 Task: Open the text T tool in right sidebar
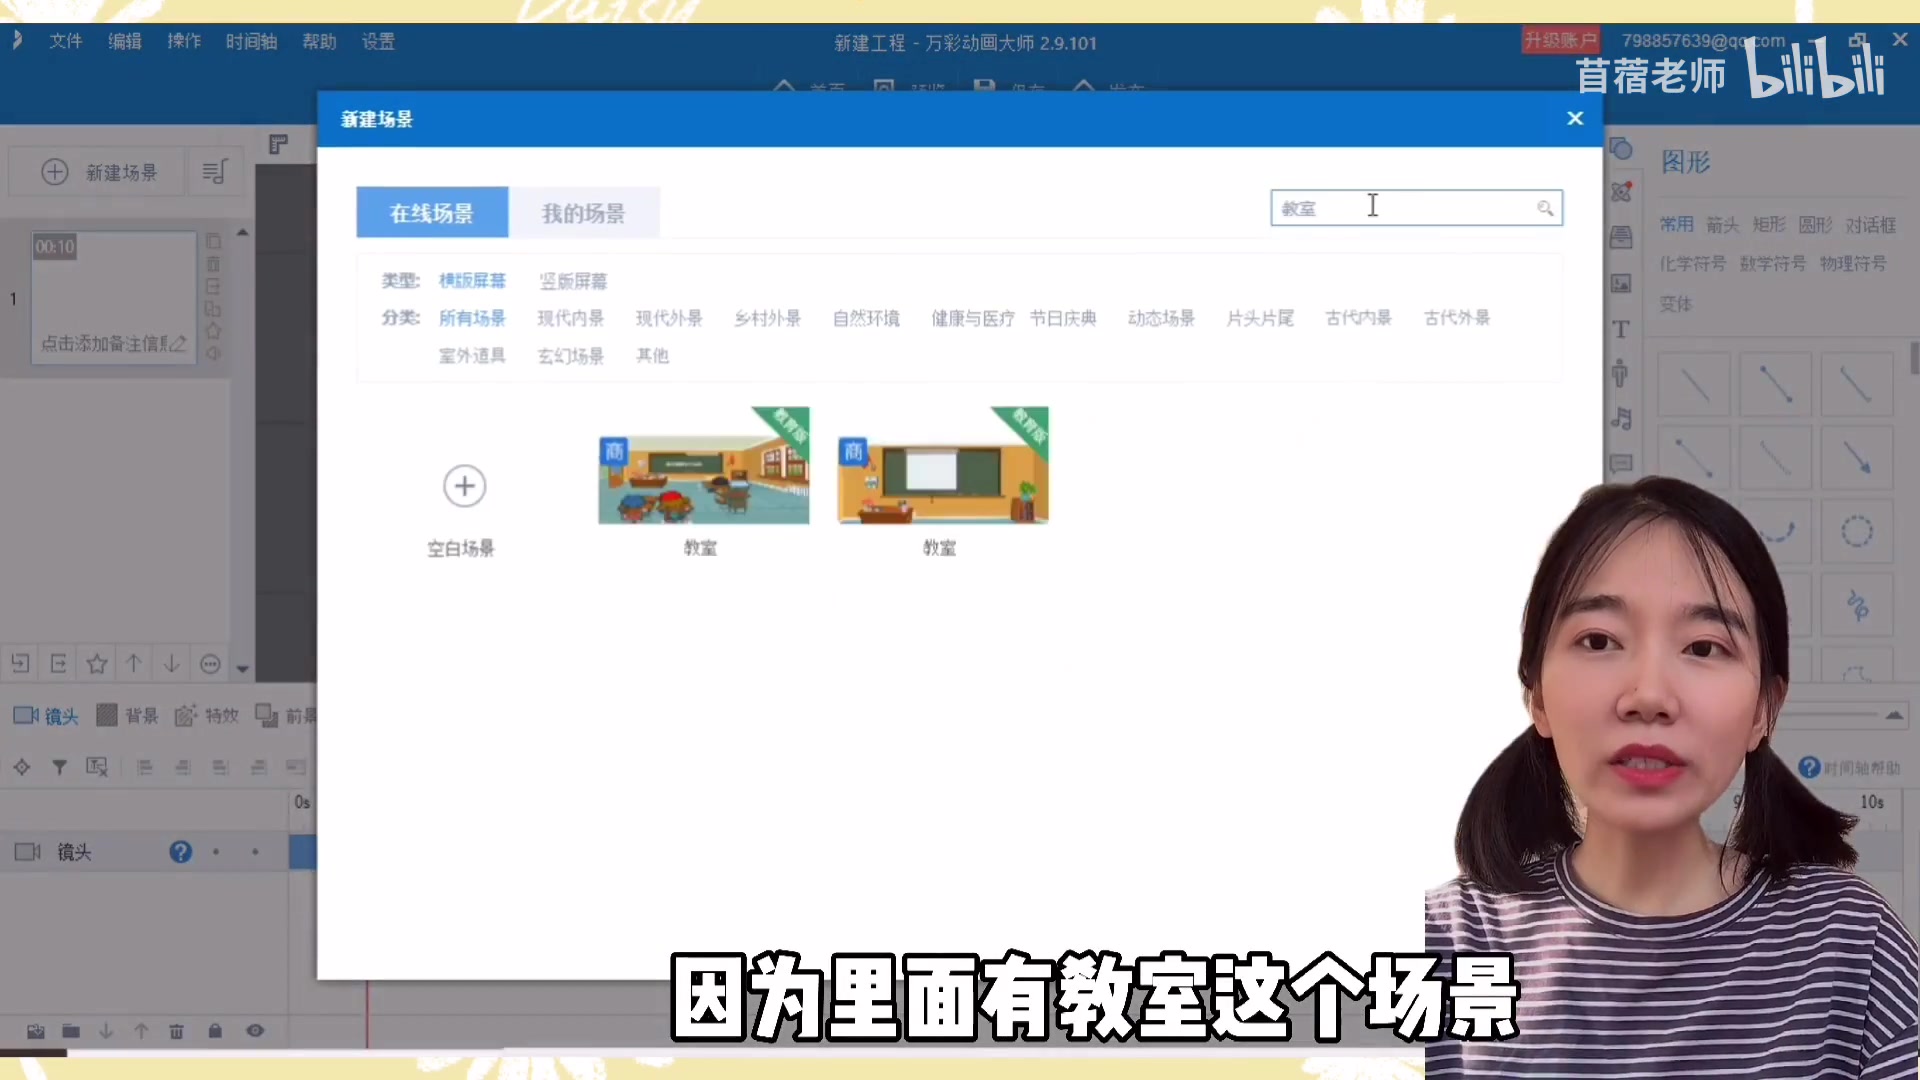coord(1621,329)
